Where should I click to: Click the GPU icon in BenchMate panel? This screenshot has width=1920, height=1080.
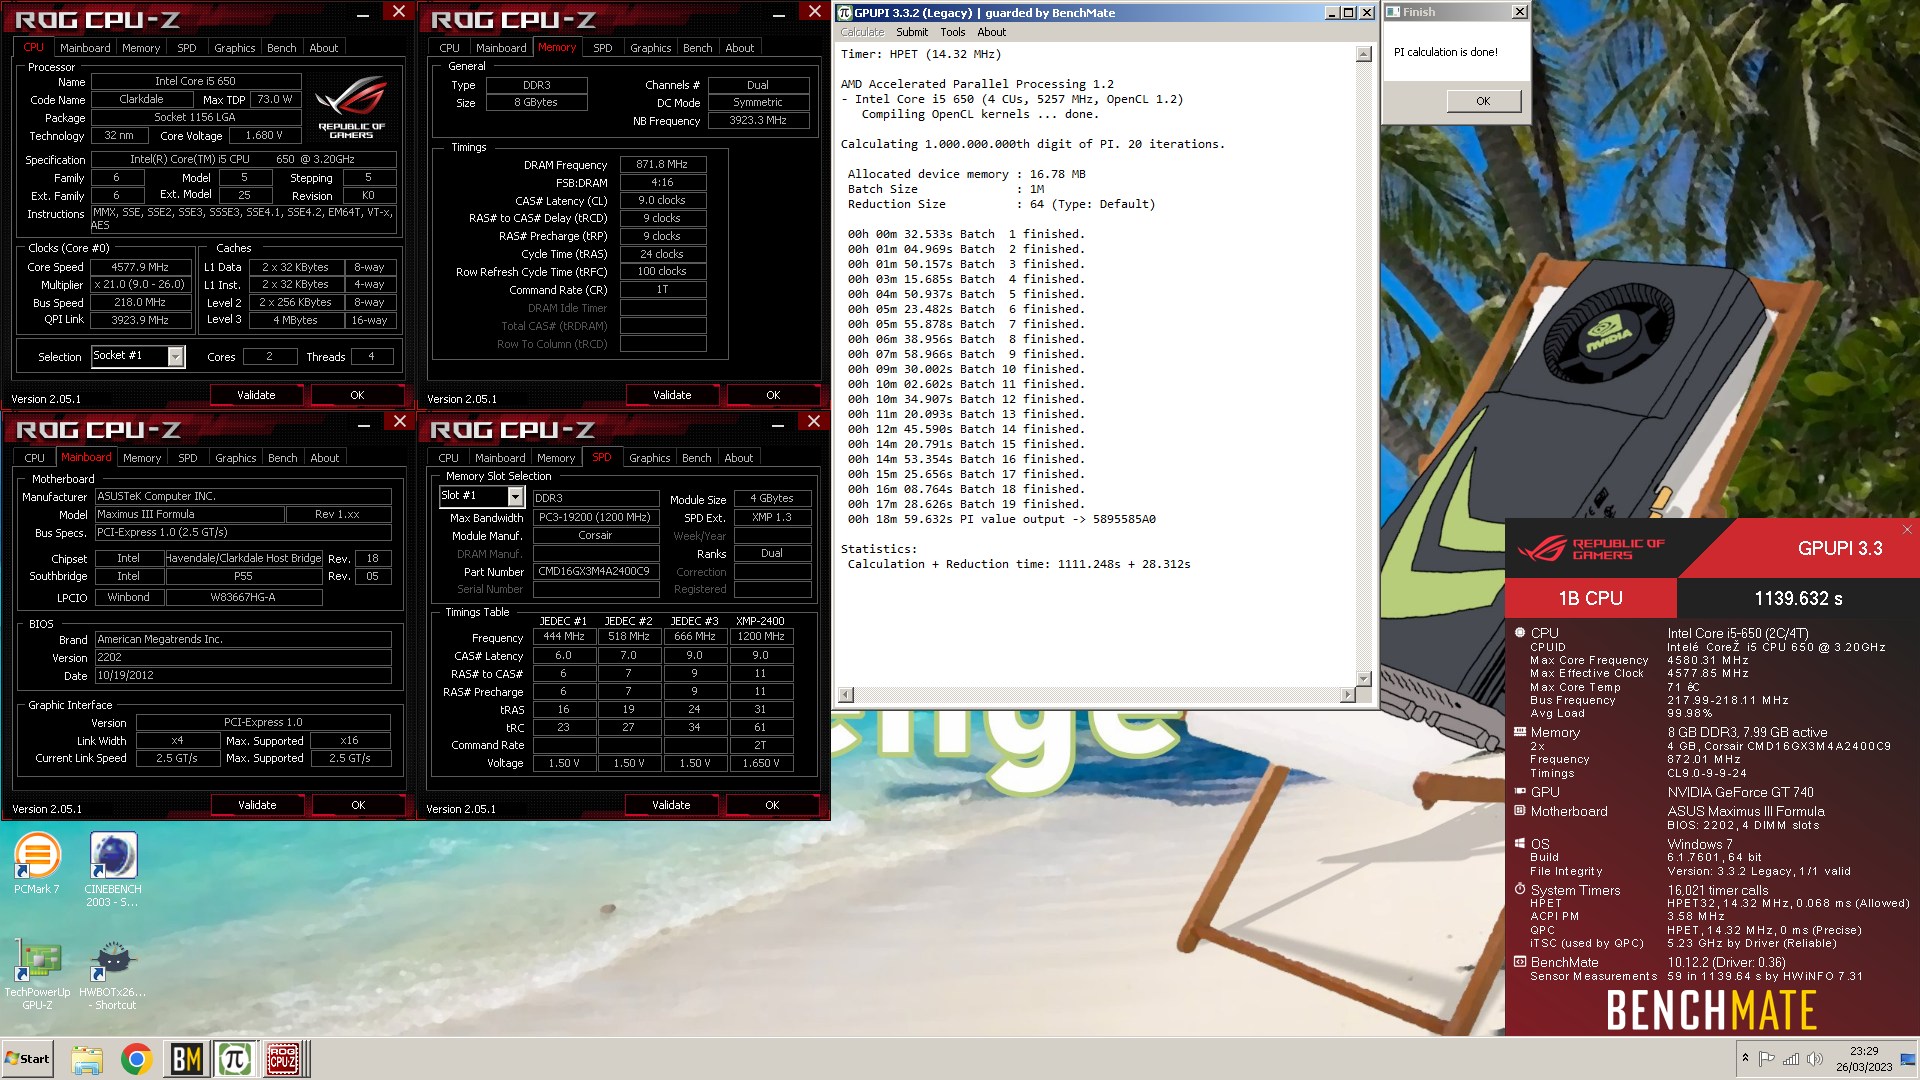click(1520, 792)
